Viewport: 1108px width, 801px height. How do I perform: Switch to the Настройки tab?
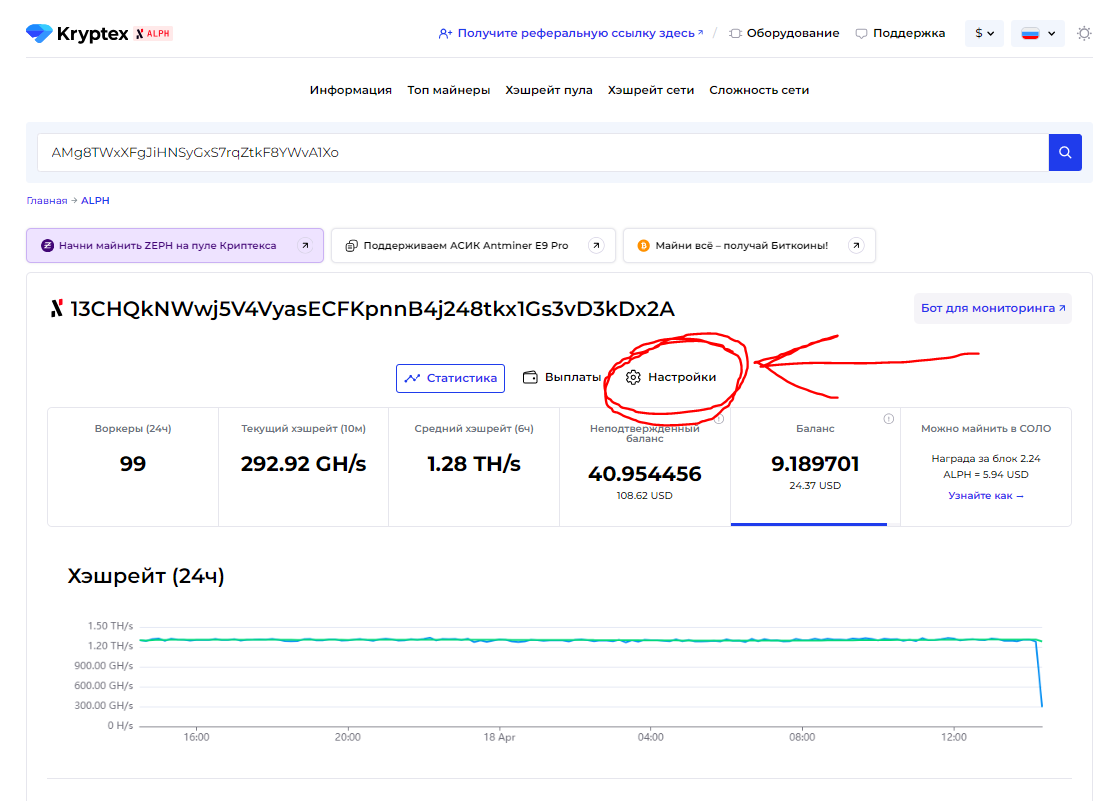pyautogui.click(x=671, y=377)
